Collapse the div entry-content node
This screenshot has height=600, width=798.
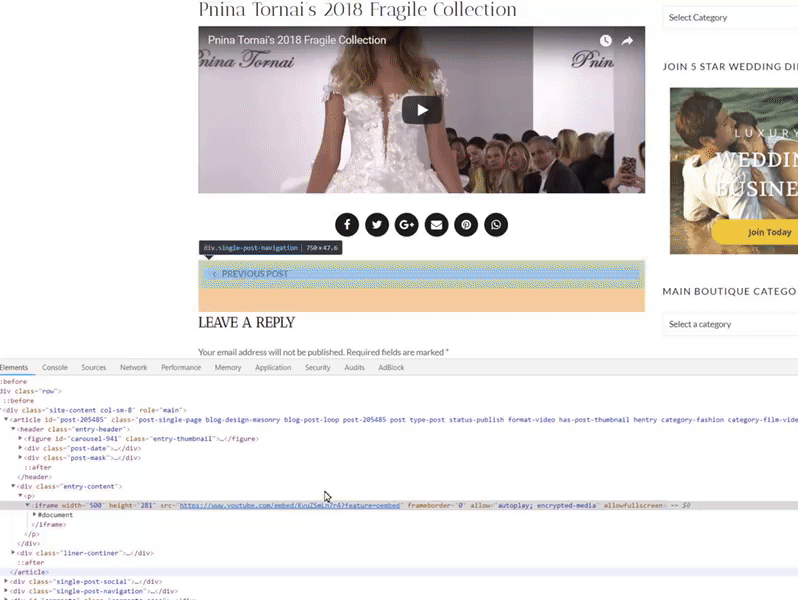point(13,486)
